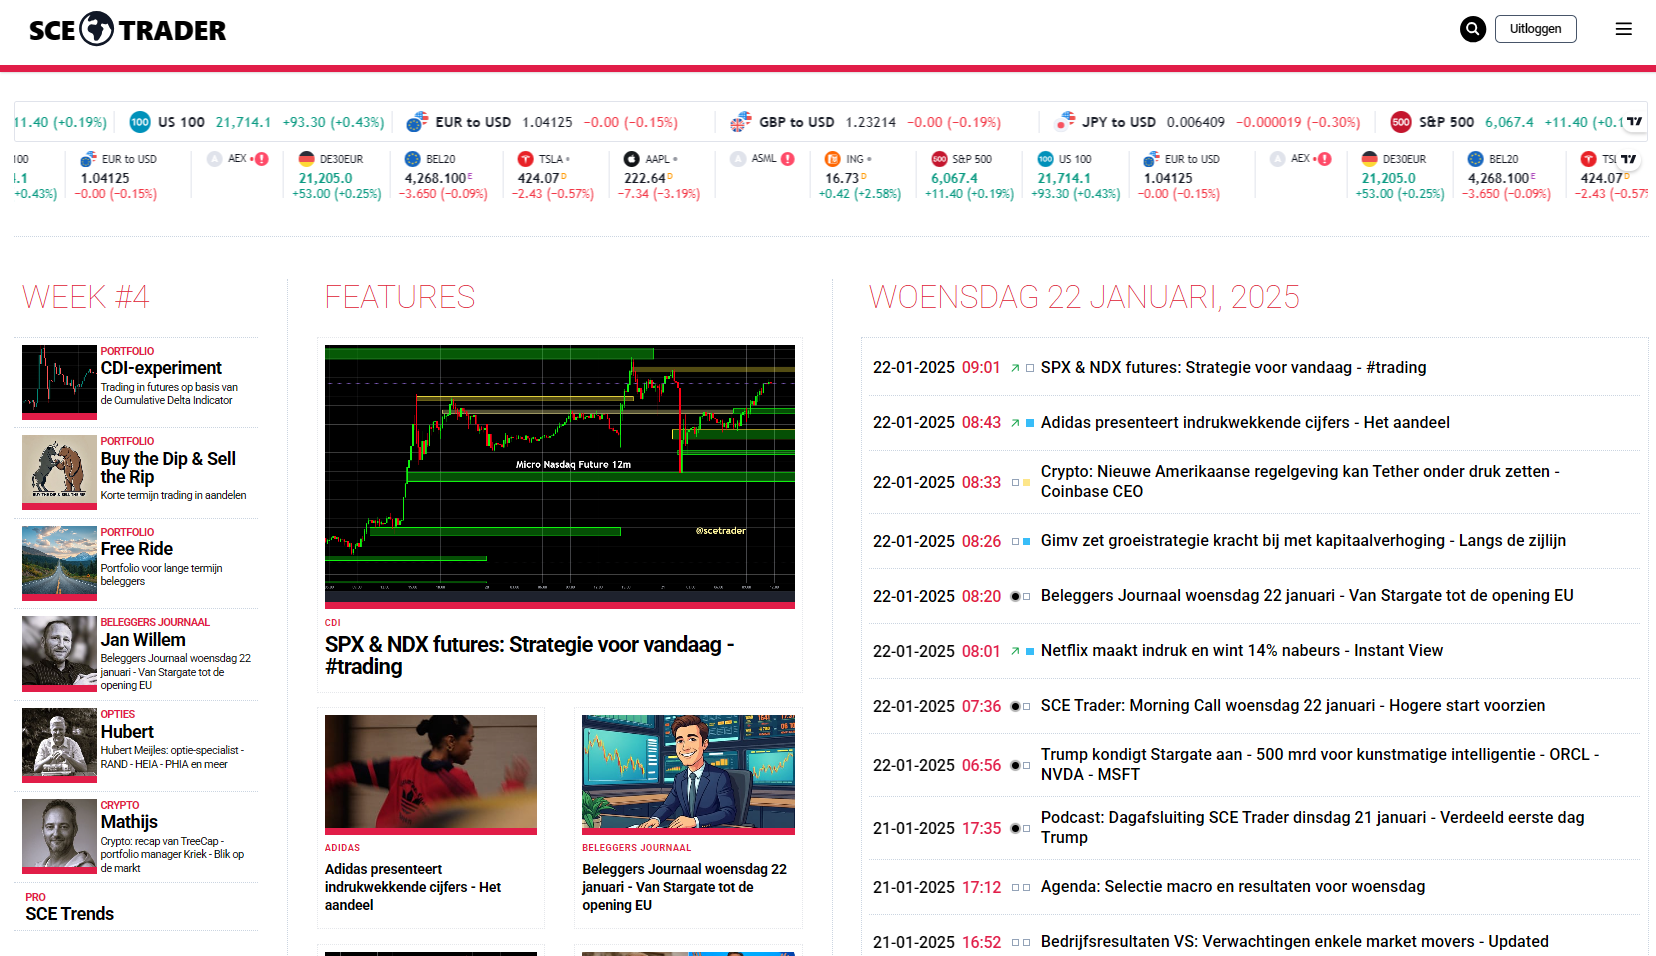The width and height of the screenshot is (1656, 956).
Task: Click the arrow icon on the 08:43 Adidas row
Action: coord(1015,423)
